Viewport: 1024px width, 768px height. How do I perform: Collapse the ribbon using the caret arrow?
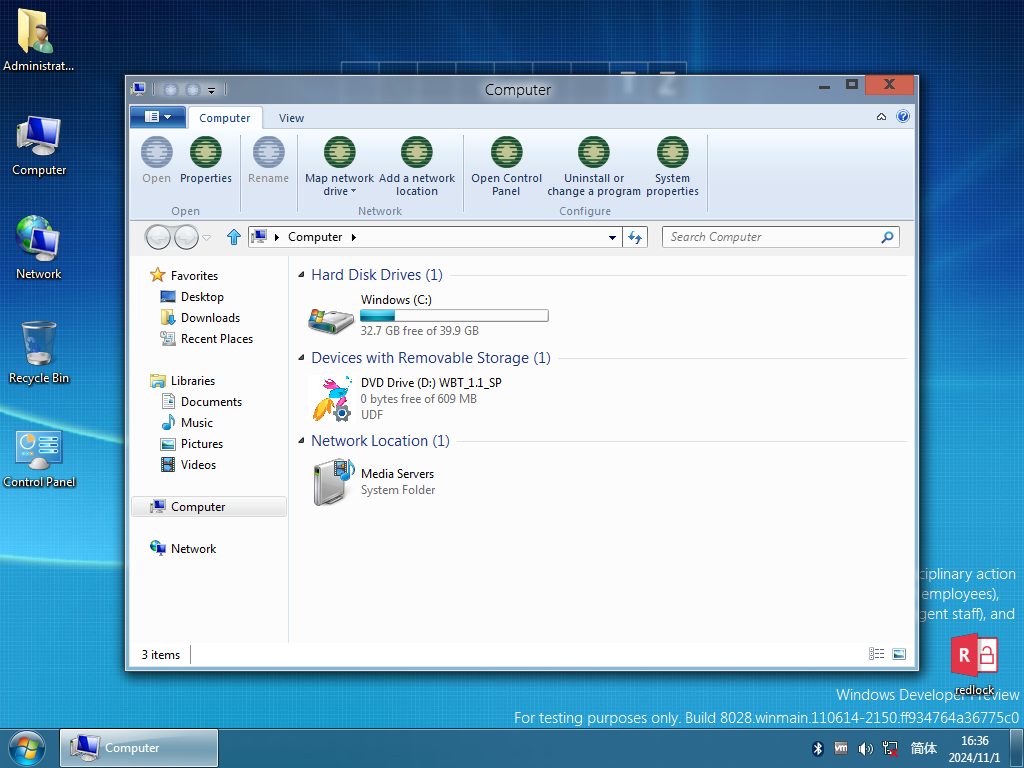[881, 117]
